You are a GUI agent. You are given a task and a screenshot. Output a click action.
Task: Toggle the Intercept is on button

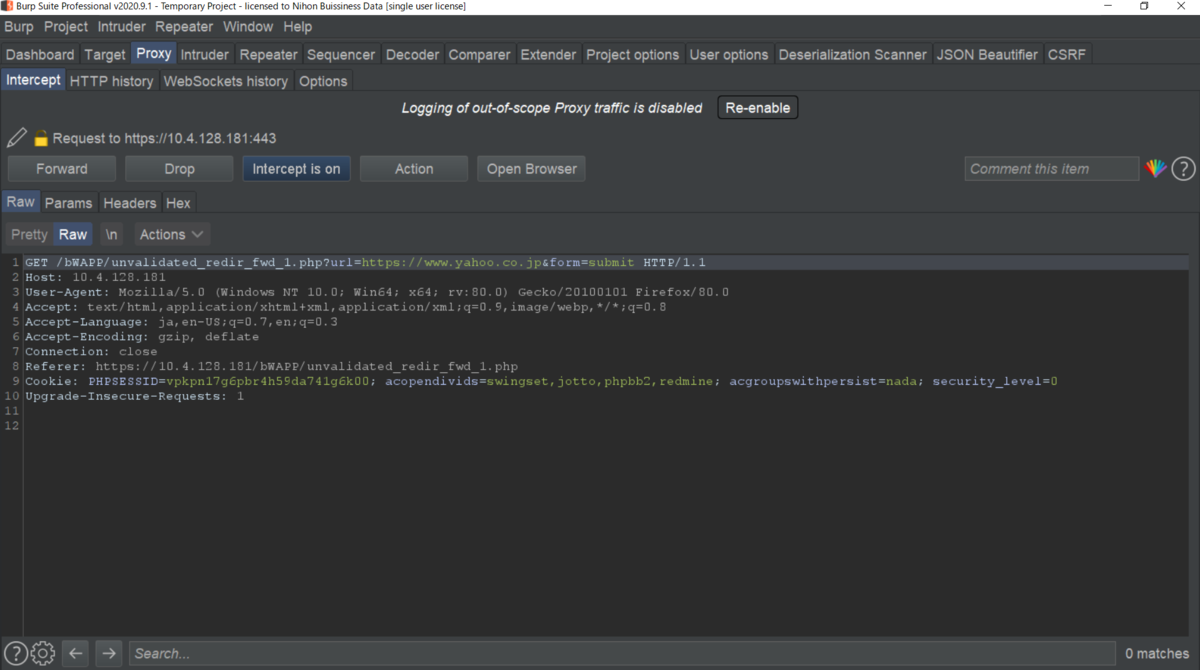[x=296, y=169]
